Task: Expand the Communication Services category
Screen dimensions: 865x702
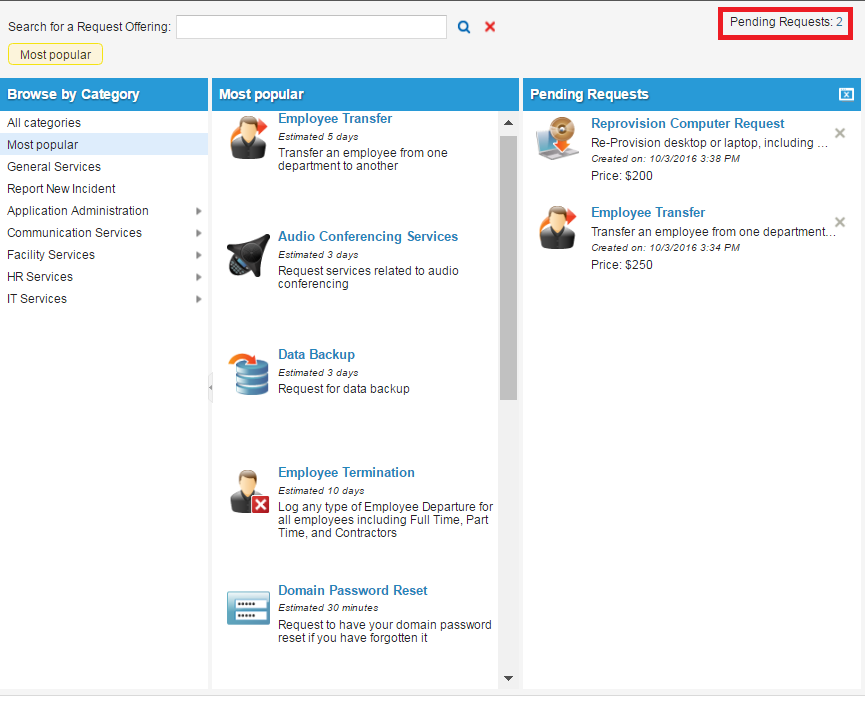Action: tap(198, 233)
